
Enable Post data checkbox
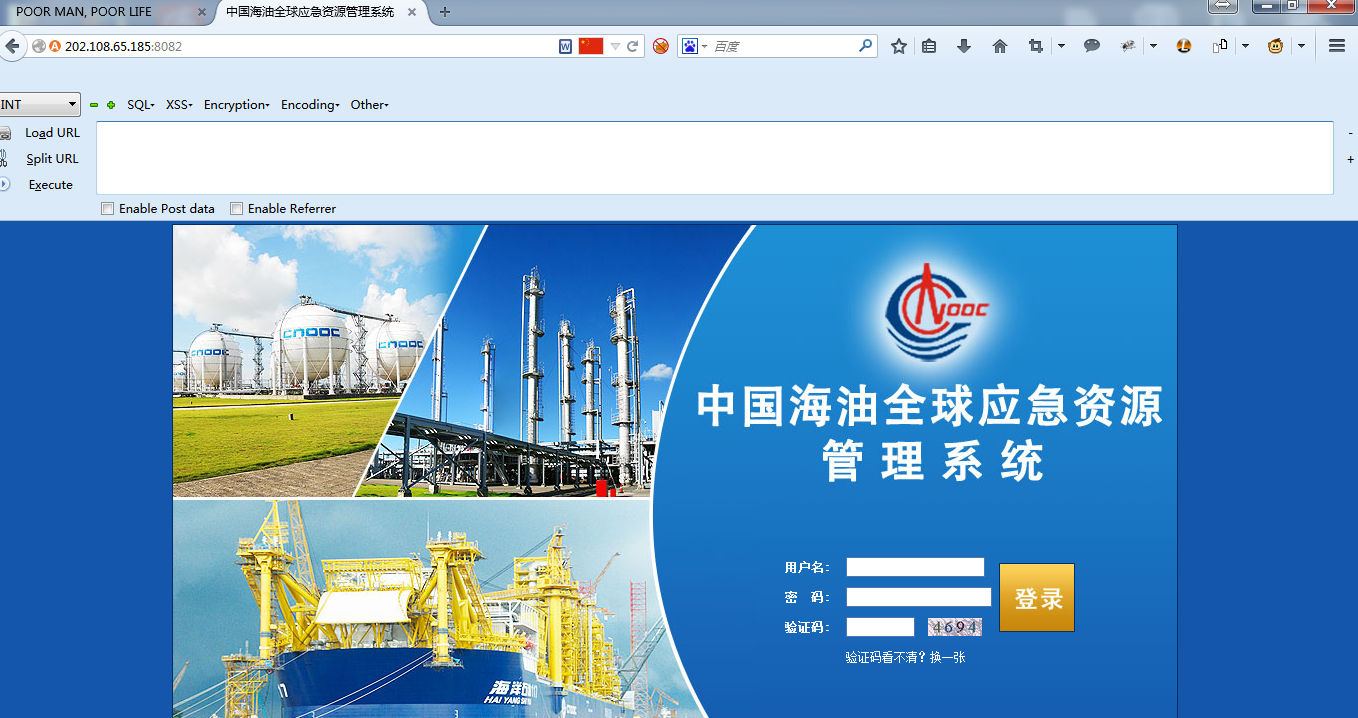point(107,209)
